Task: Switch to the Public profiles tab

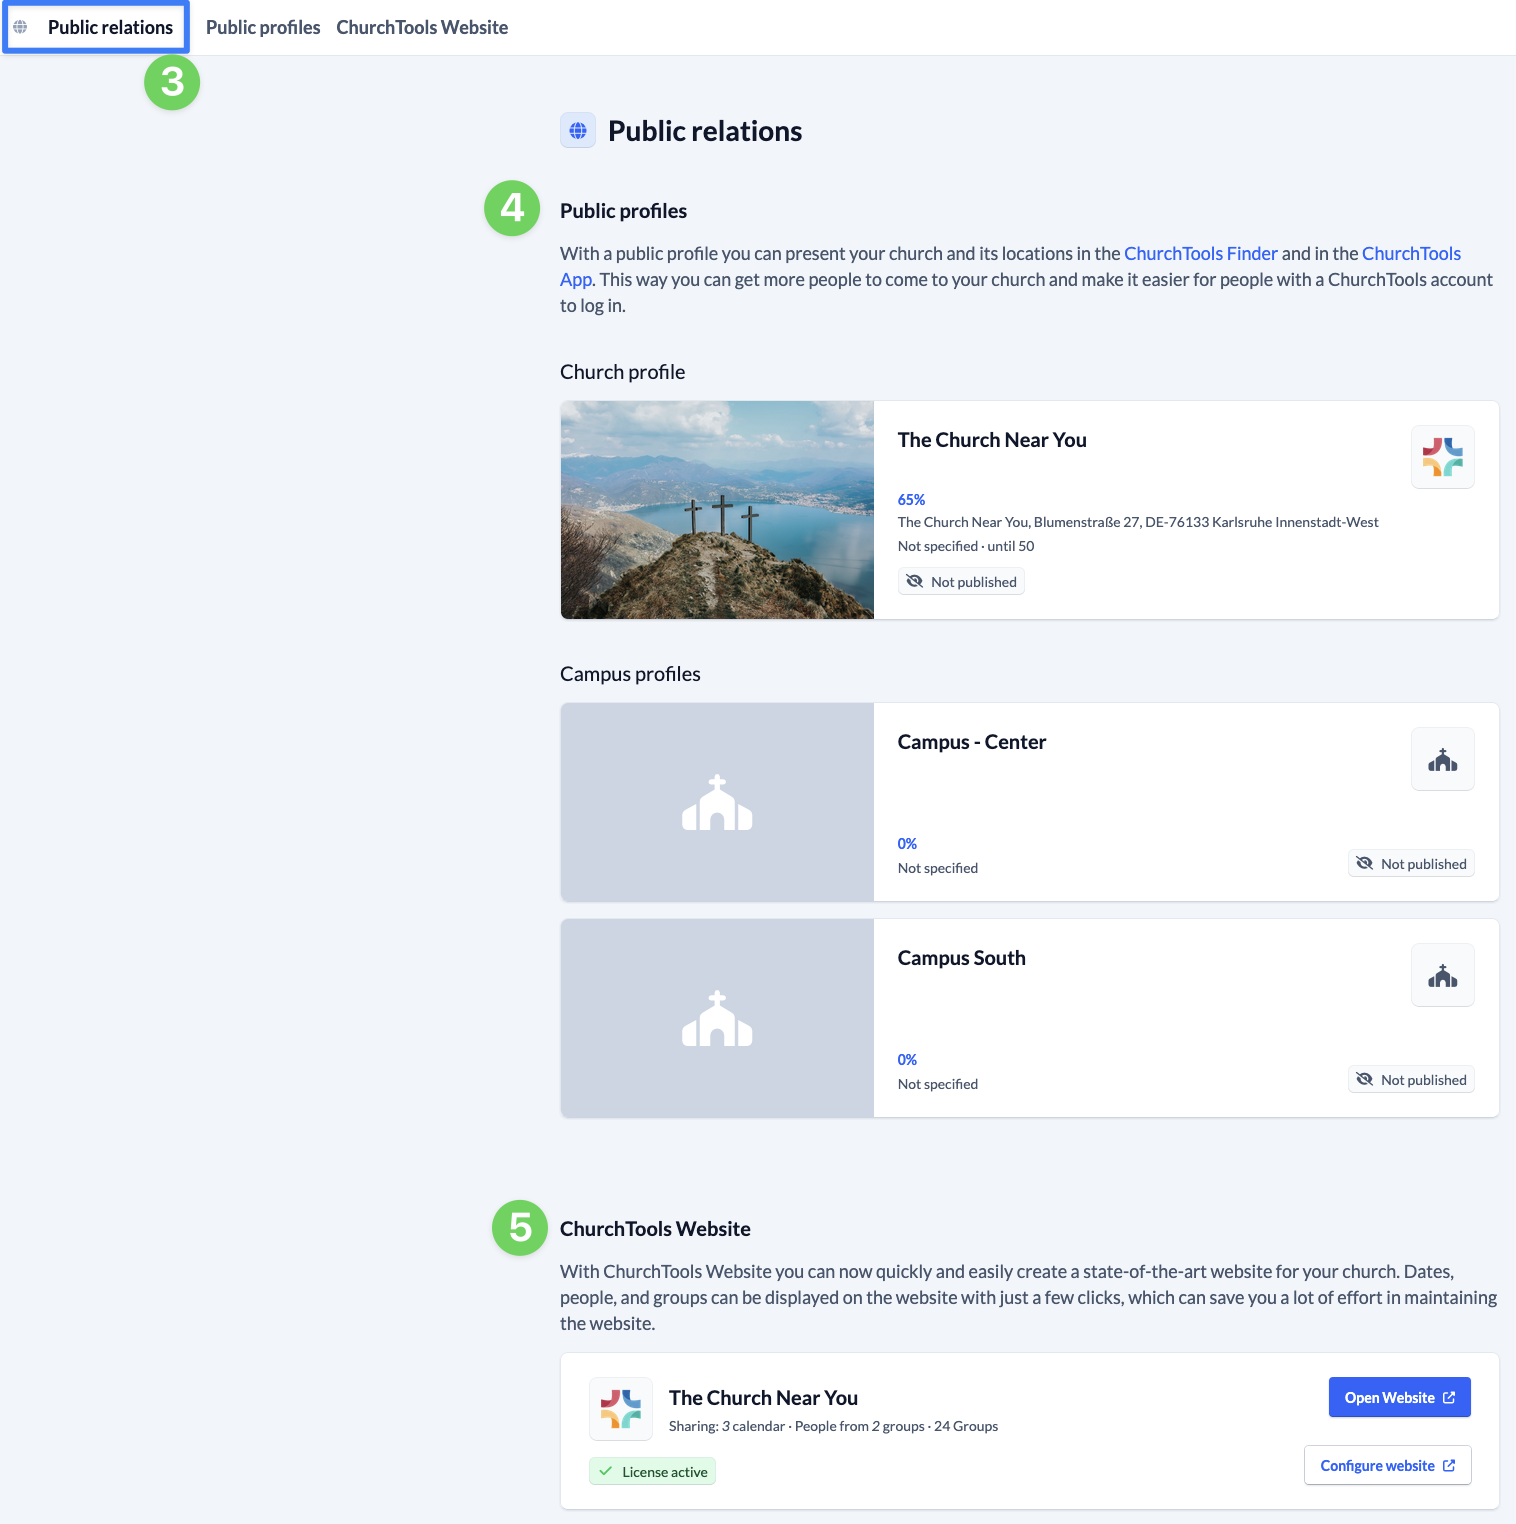Action: [263, 27]
